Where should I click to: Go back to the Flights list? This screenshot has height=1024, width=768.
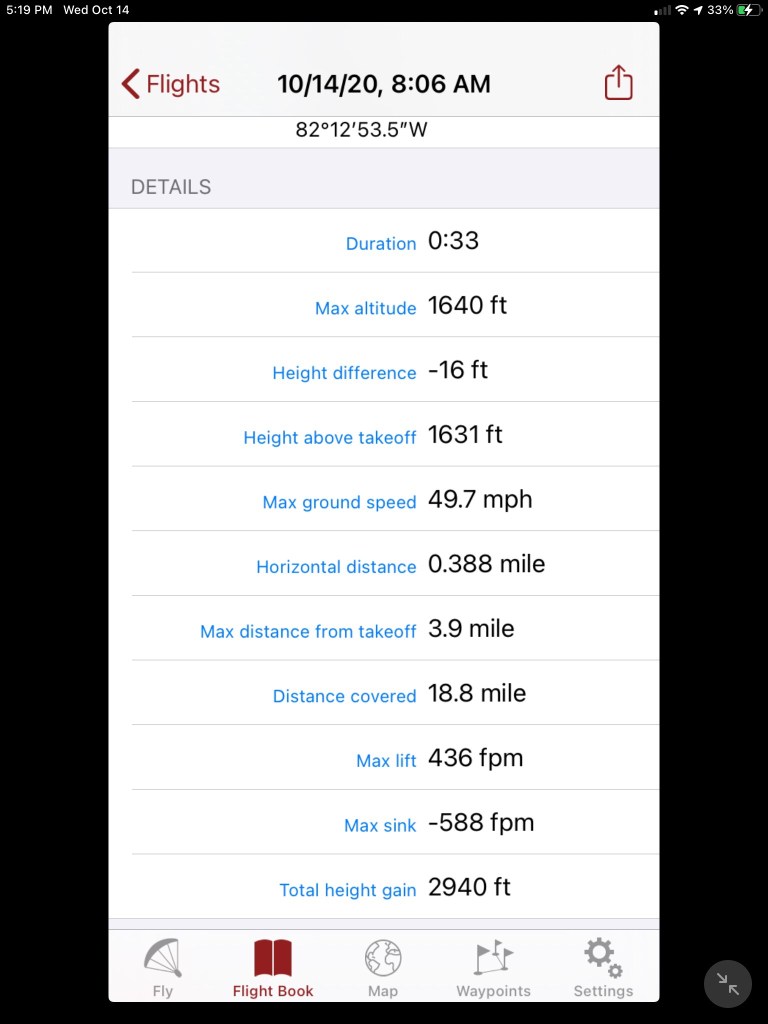171,84
